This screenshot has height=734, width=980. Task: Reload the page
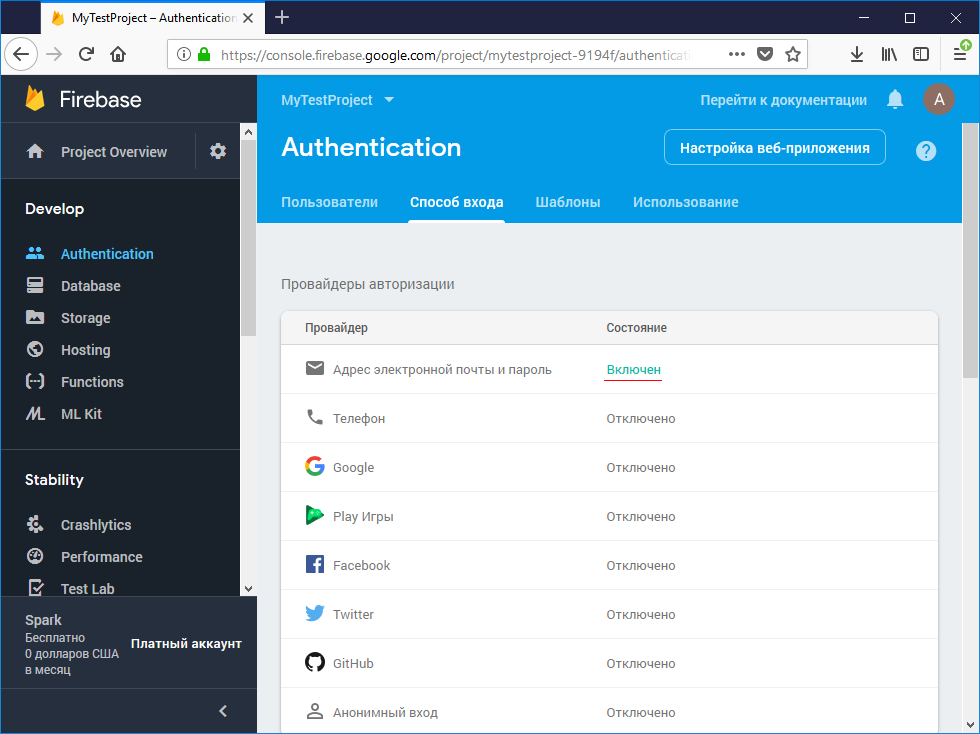[87, 55]
